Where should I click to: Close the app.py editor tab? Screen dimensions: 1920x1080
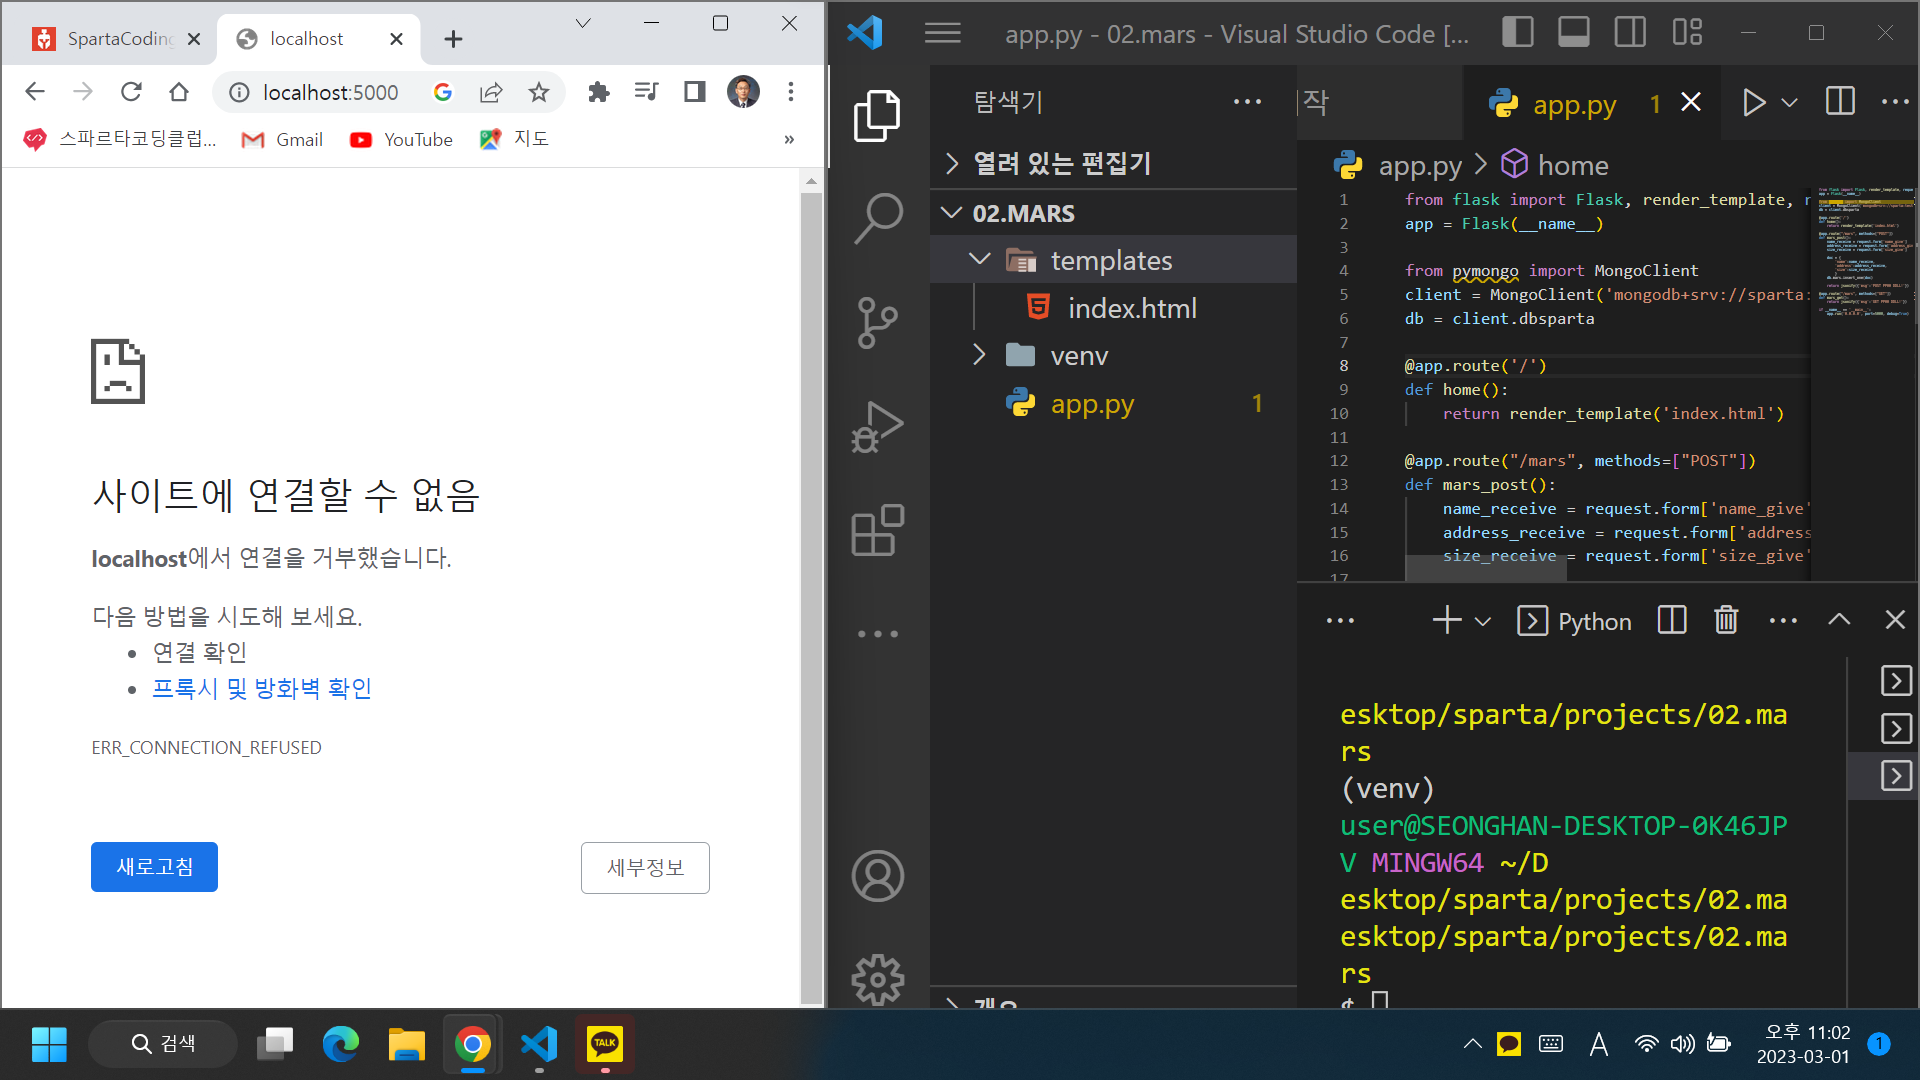(x=1691, y=102)
